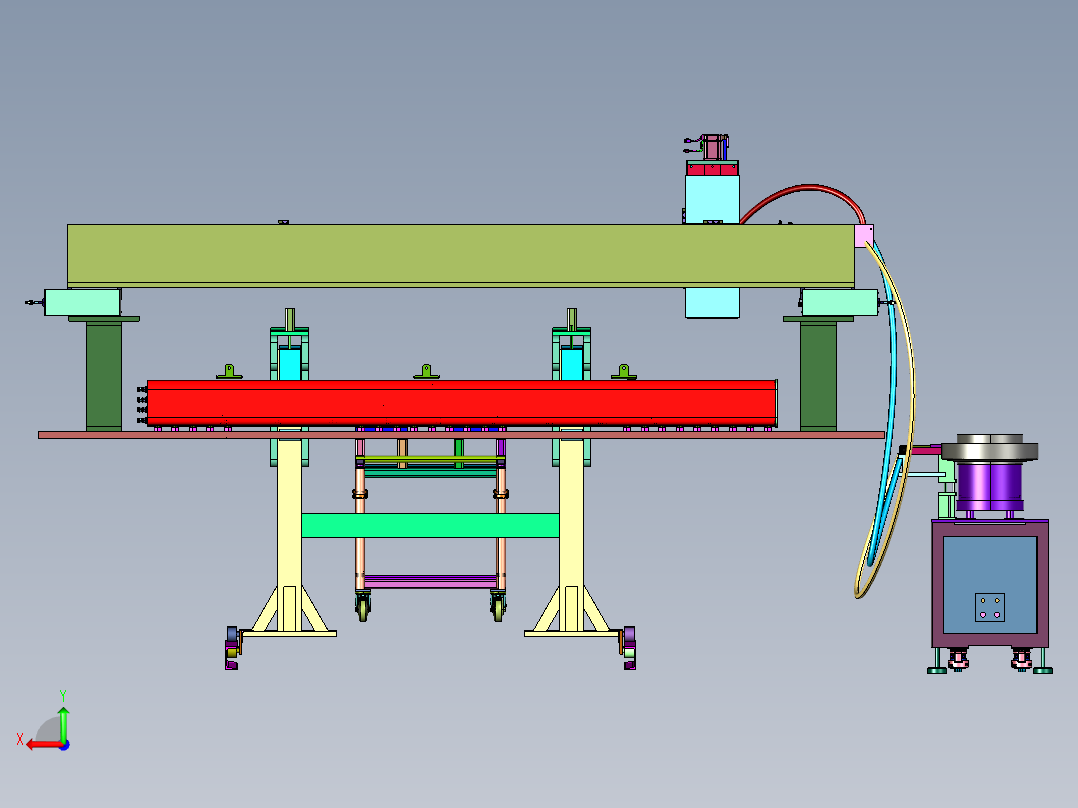The height and width of the screenshot is (808, 1078).
Task: Click the Y label on coordinate triad
Action: click(x=63, y=695)
